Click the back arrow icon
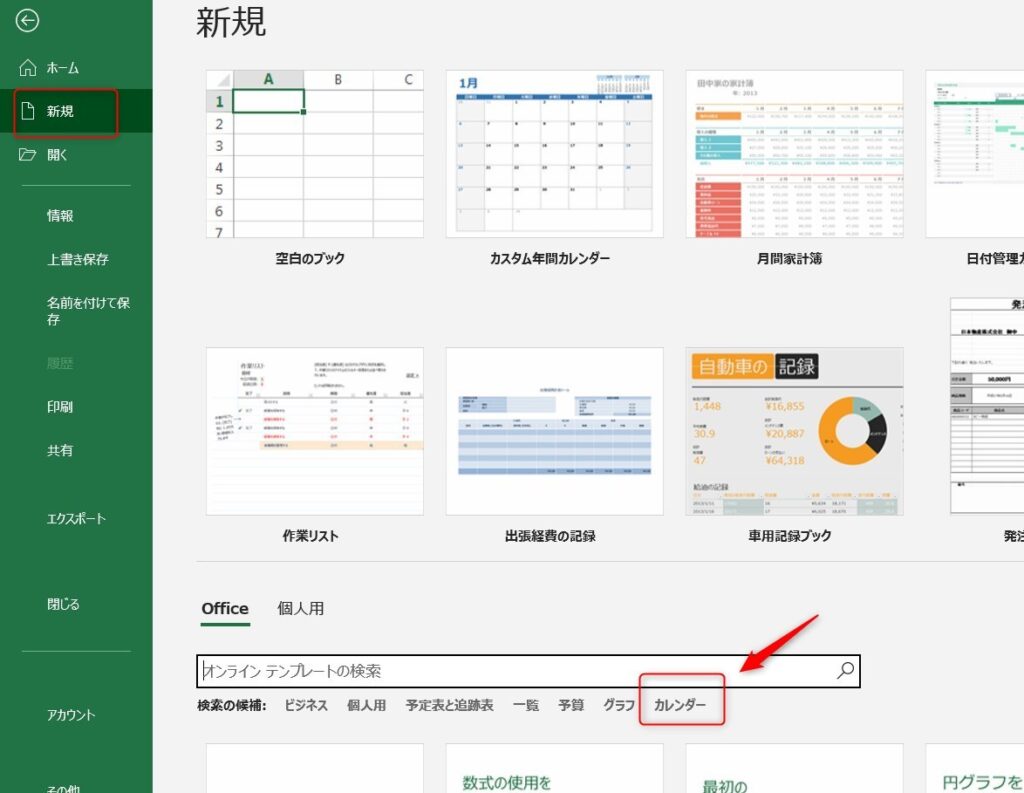Image resolution: width=1024 pixels, height=793 pixels. point(27,21)
